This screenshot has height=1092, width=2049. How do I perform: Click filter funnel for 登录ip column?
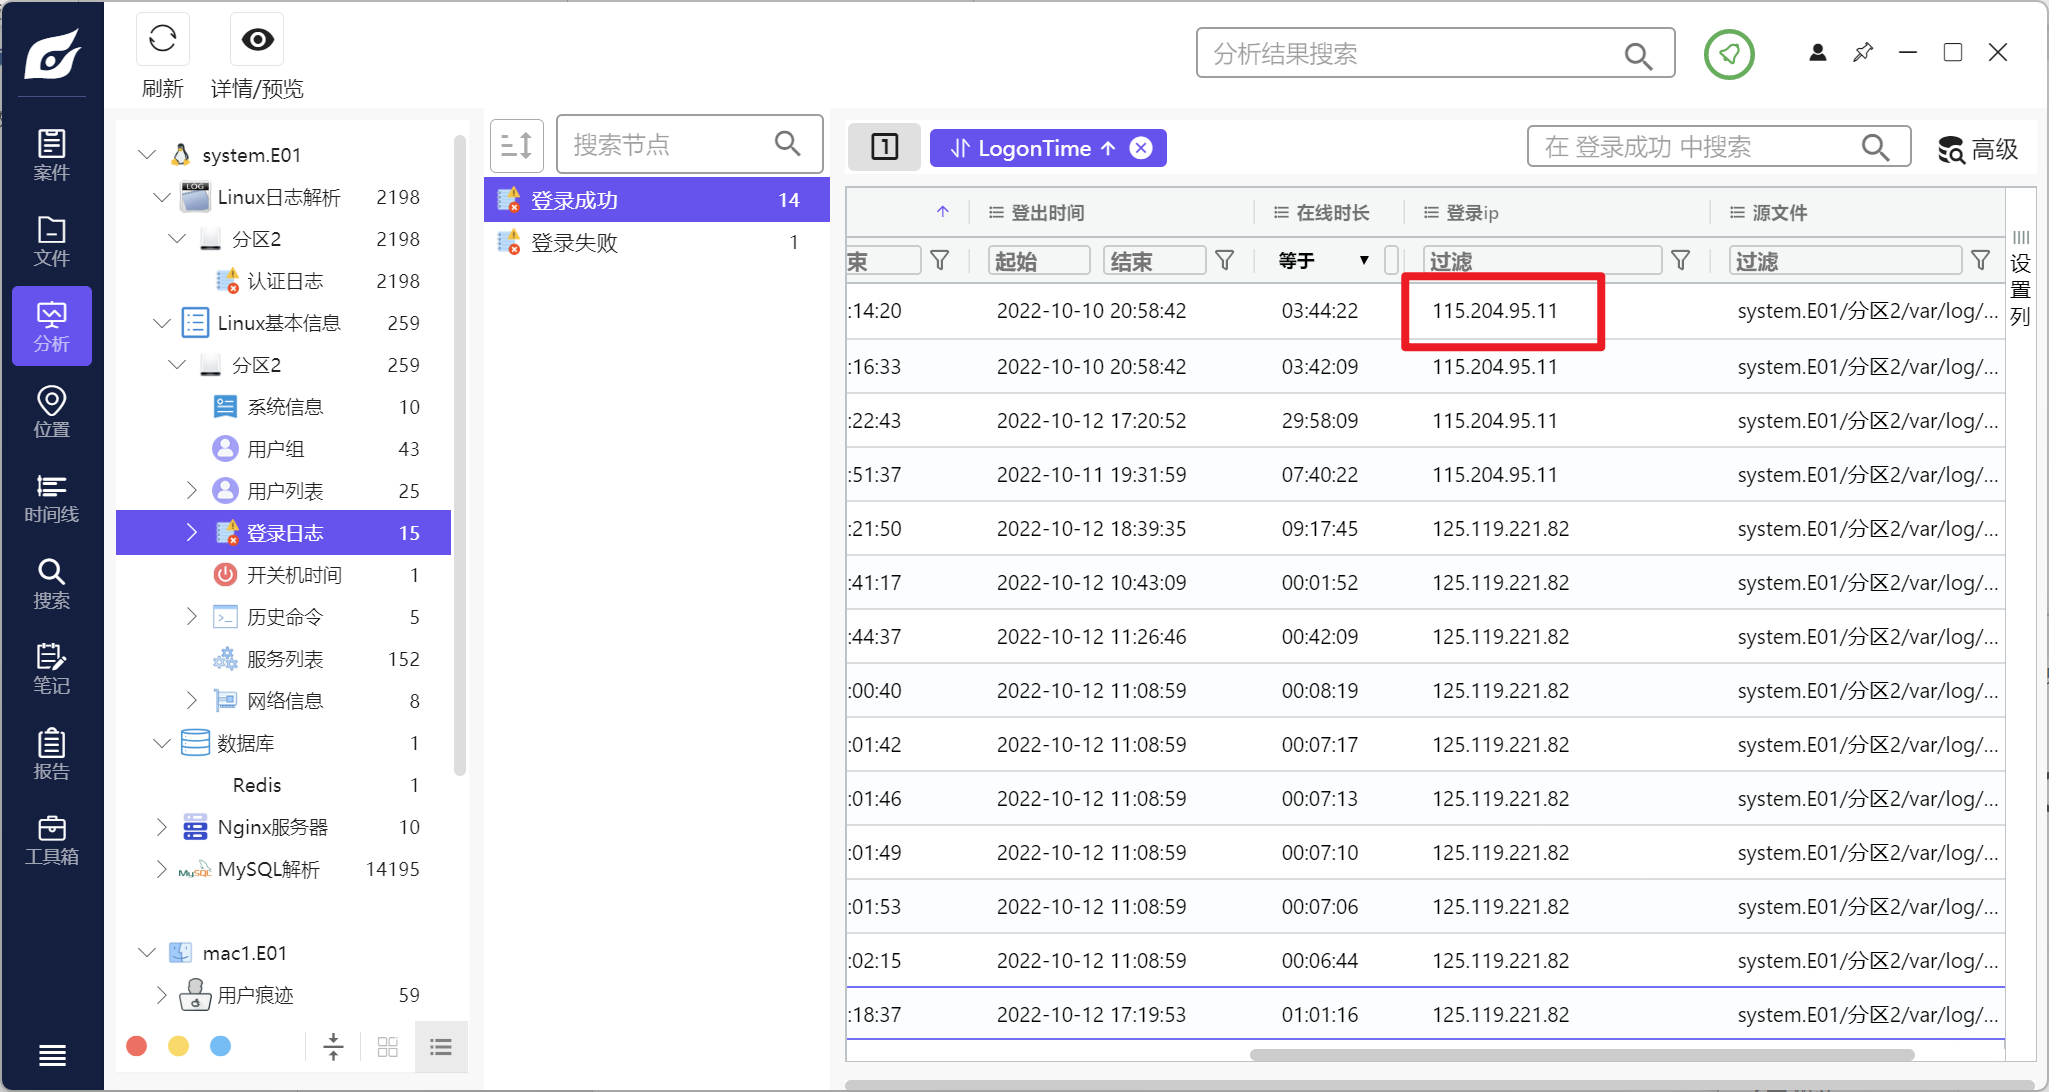[1681, 261]
